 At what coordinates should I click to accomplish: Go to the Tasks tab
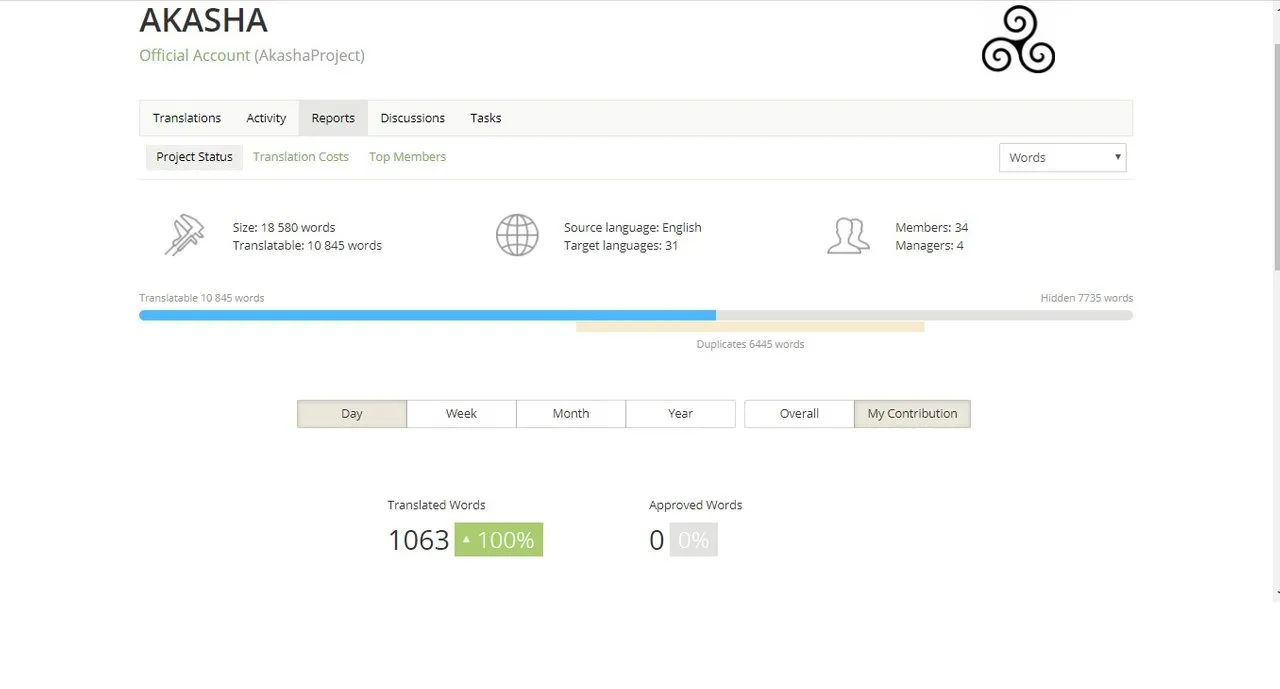486,118
